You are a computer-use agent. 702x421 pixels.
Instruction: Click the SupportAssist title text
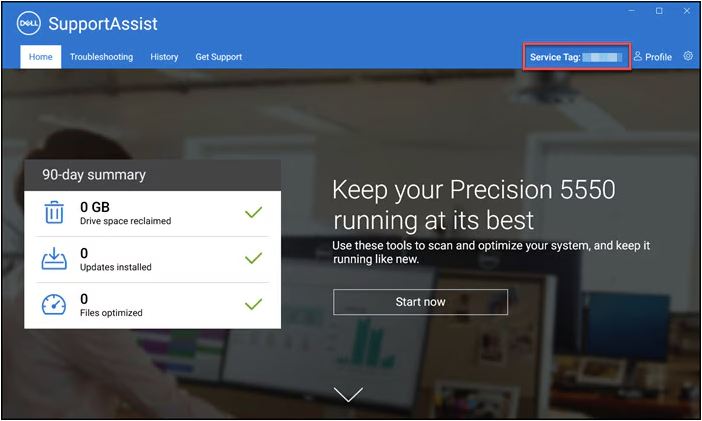pyautogui.click(x=103, y=24)
